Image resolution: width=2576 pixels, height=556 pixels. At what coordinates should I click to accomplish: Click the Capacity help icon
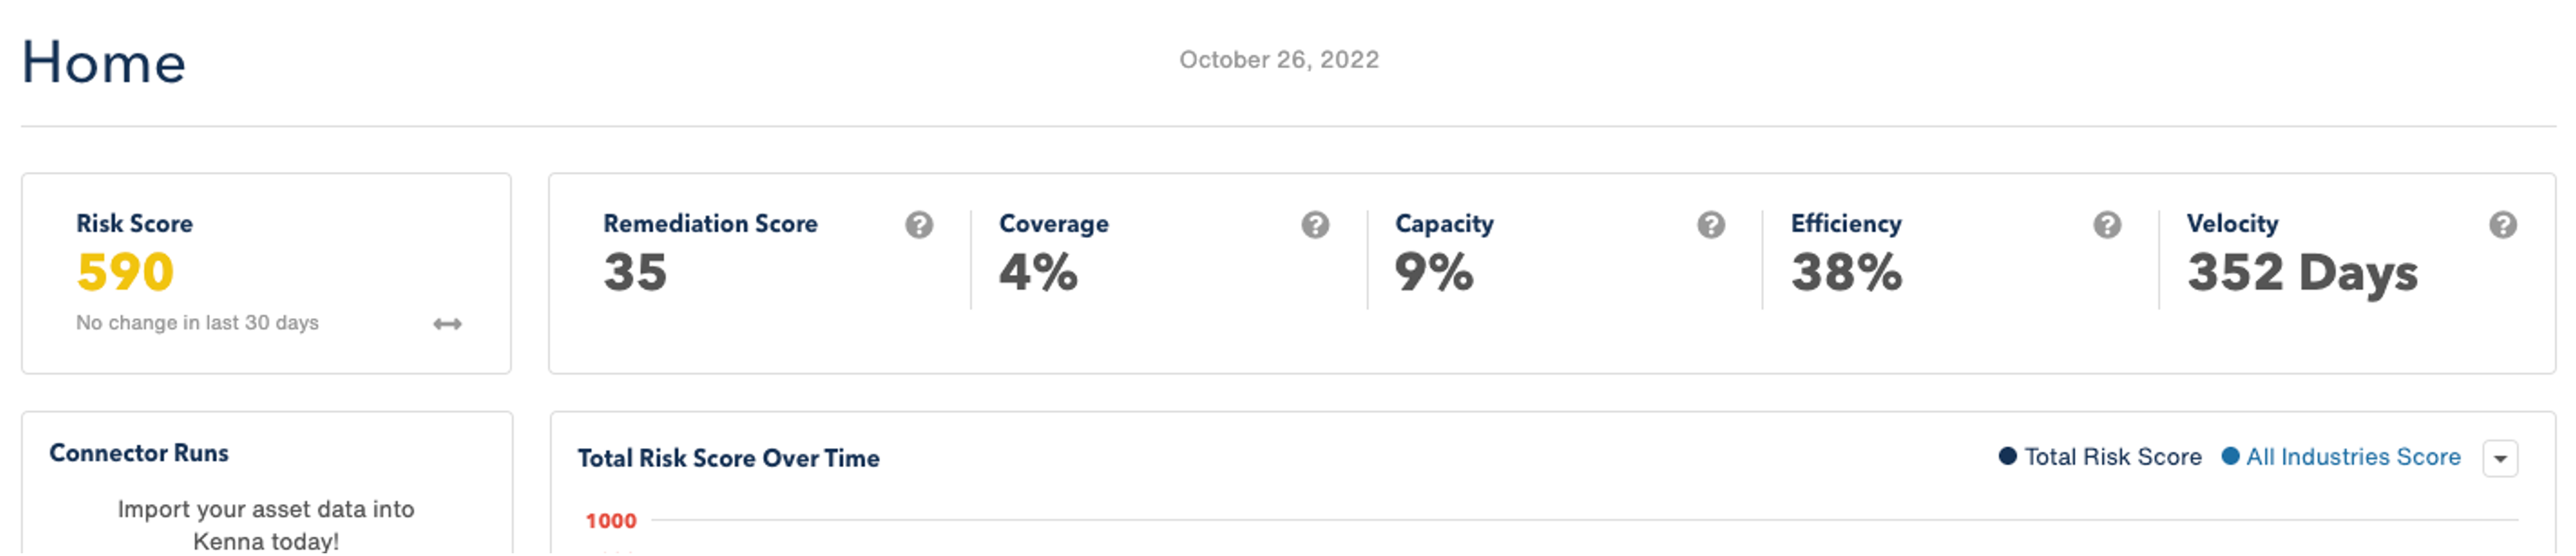coord(1711,225)
